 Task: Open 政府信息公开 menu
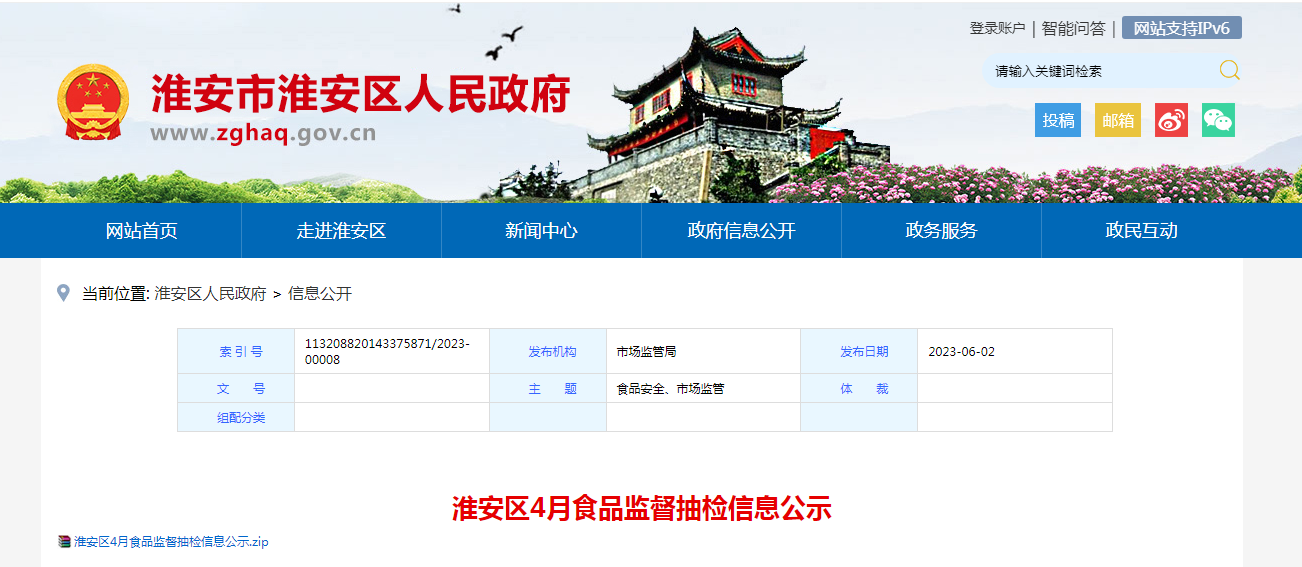coord(741,231)
